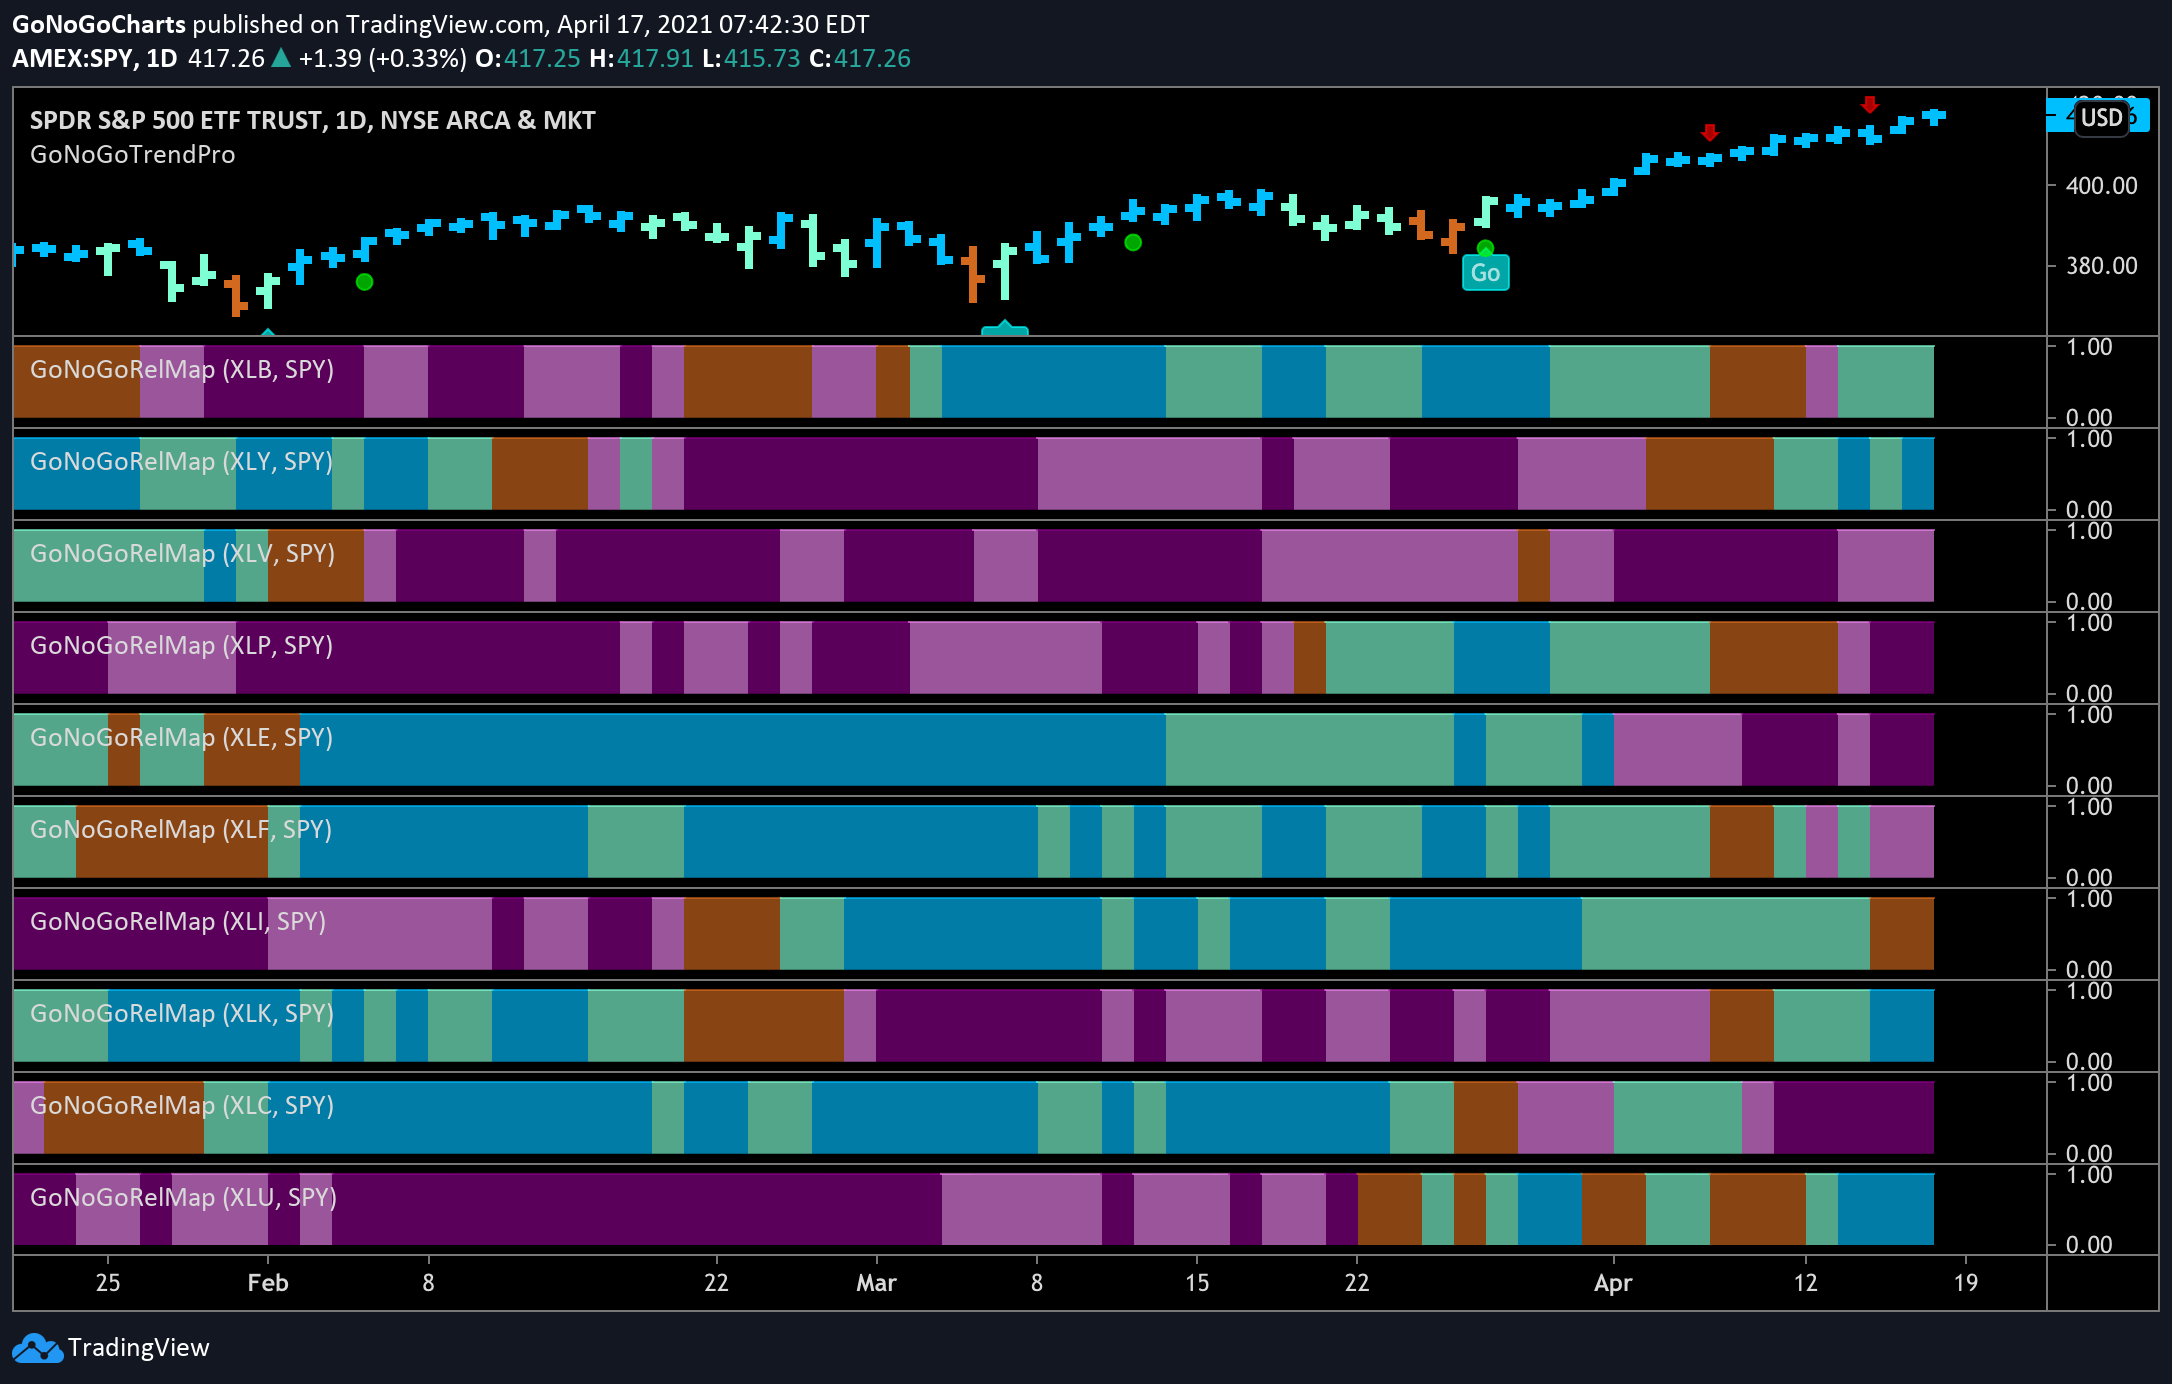Click the 19 date axis label
Image resolution: width=2172 pixels, height=1384 pixels.
click(x=1966, y=1283)
